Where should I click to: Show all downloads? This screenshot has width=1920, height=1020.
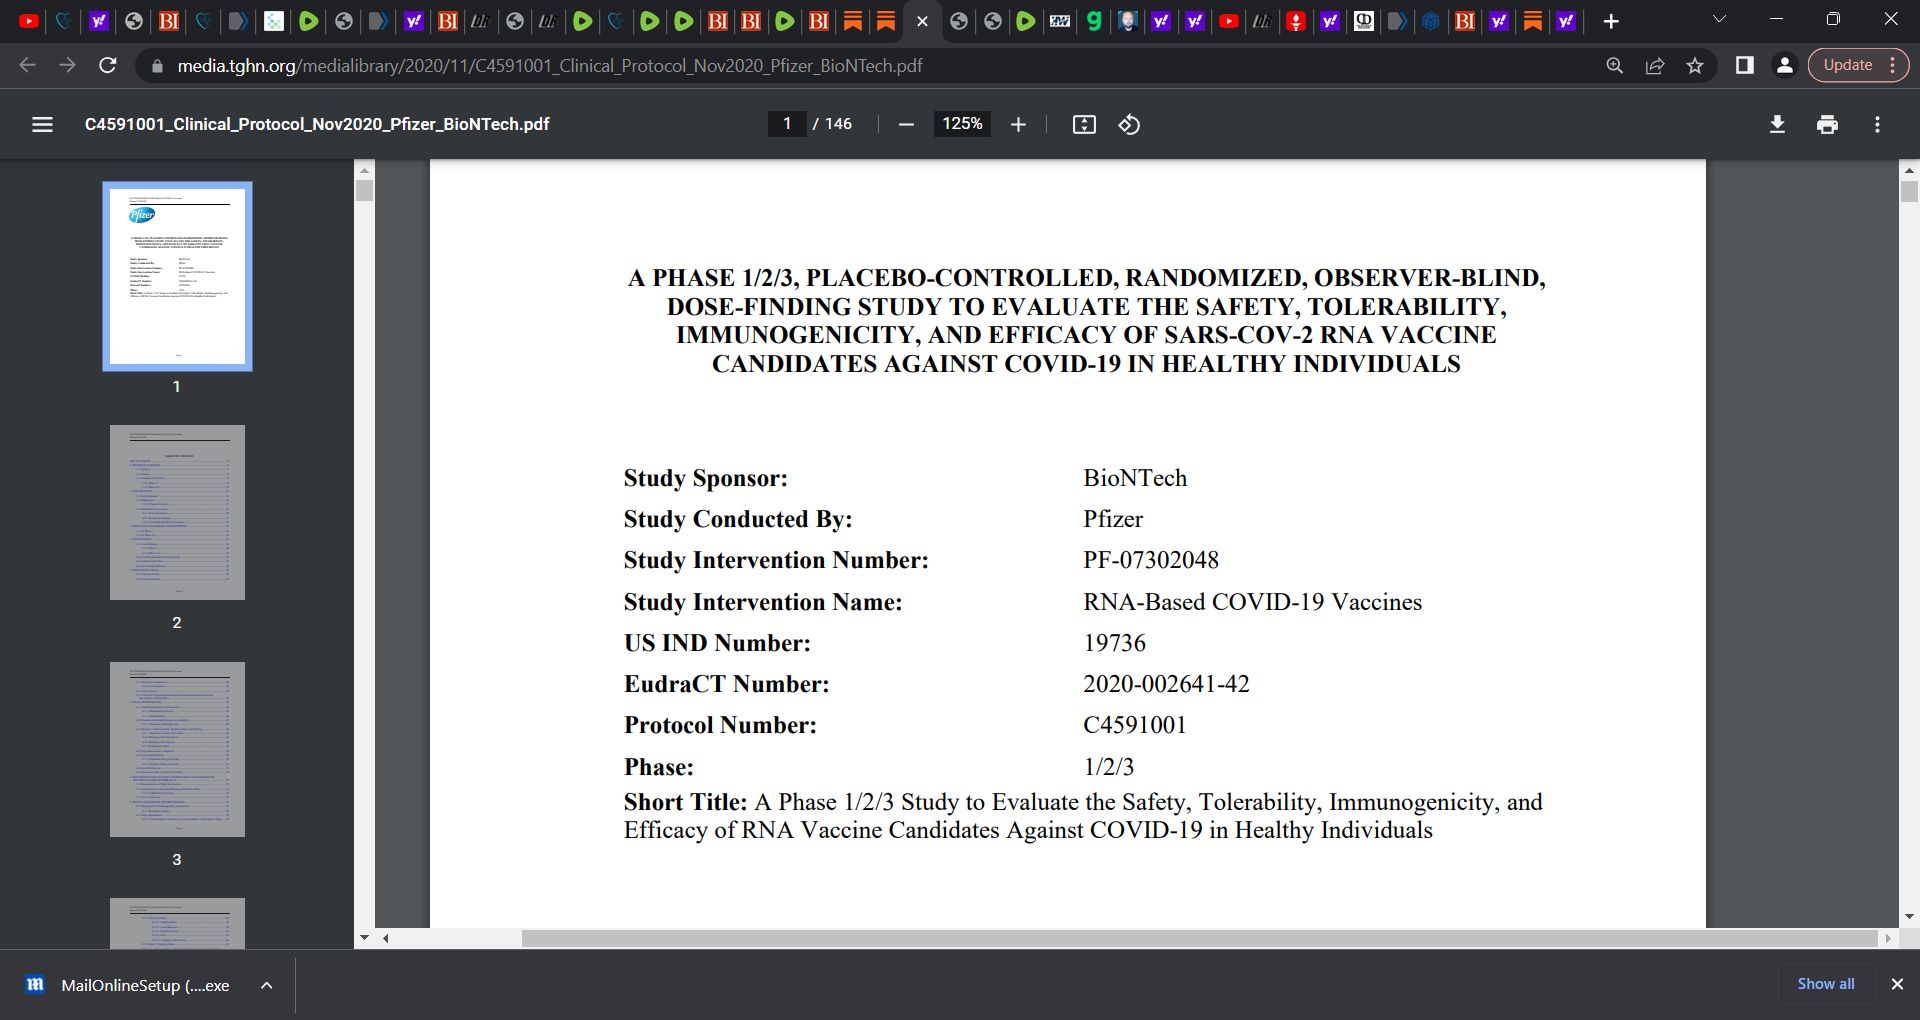point(1826,984)
